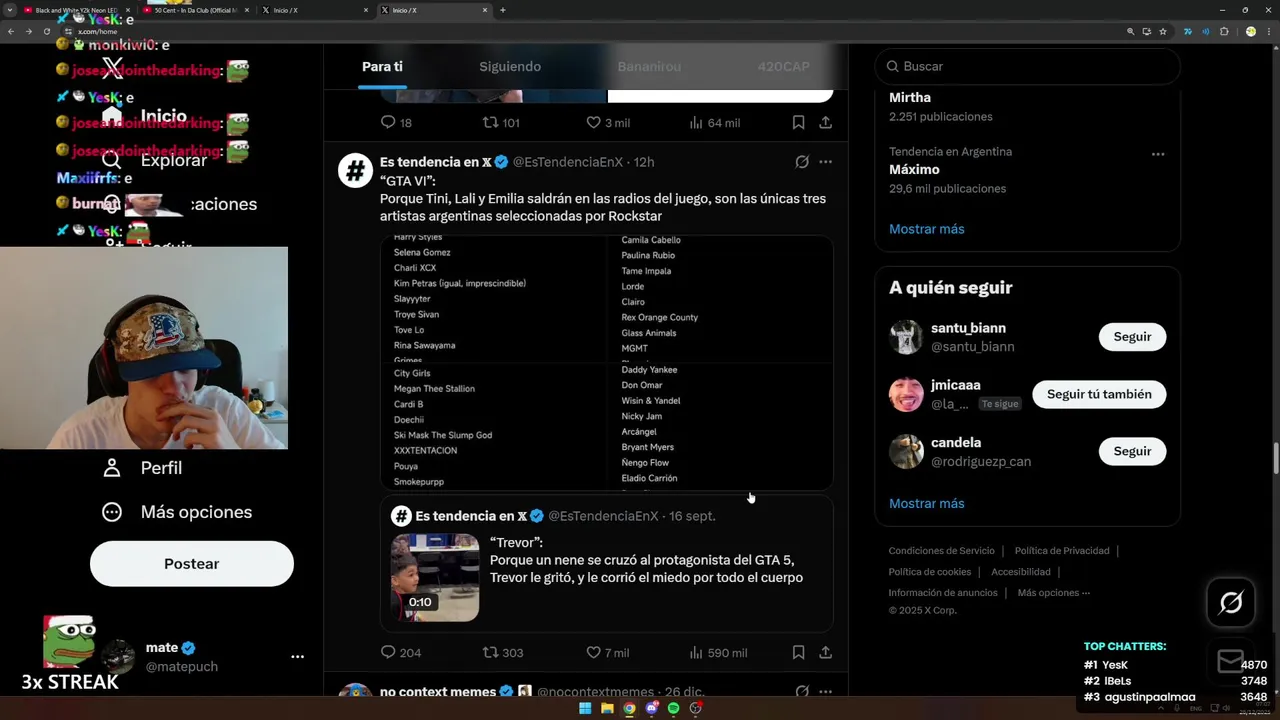
Task: Open Explorar search icon in sidebar
Action: (112, 160)
